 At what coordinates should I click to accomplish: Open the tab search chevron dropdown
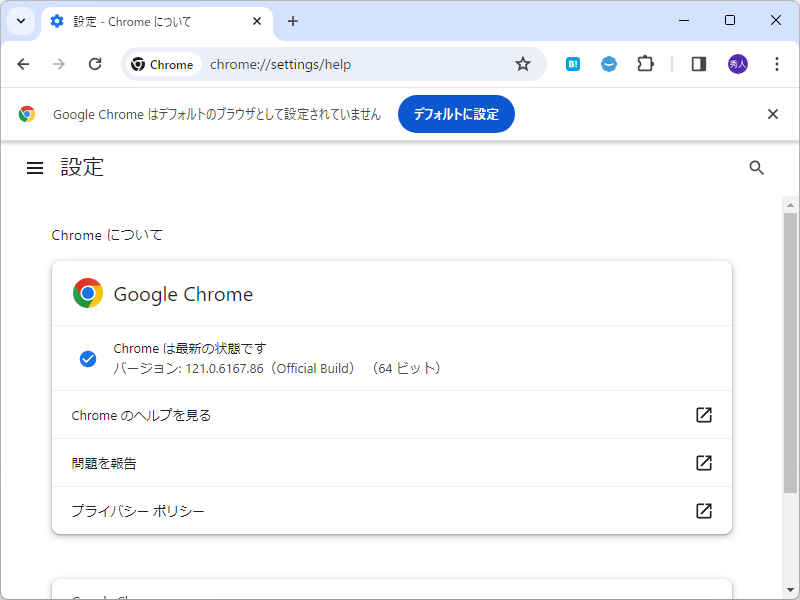pos(21,20)
